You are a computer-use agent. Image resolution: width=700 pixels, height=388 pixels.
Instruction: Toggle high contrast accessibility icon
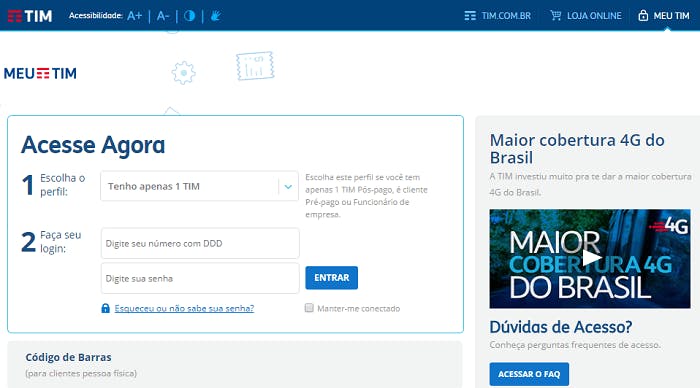[x=189, y=16]
